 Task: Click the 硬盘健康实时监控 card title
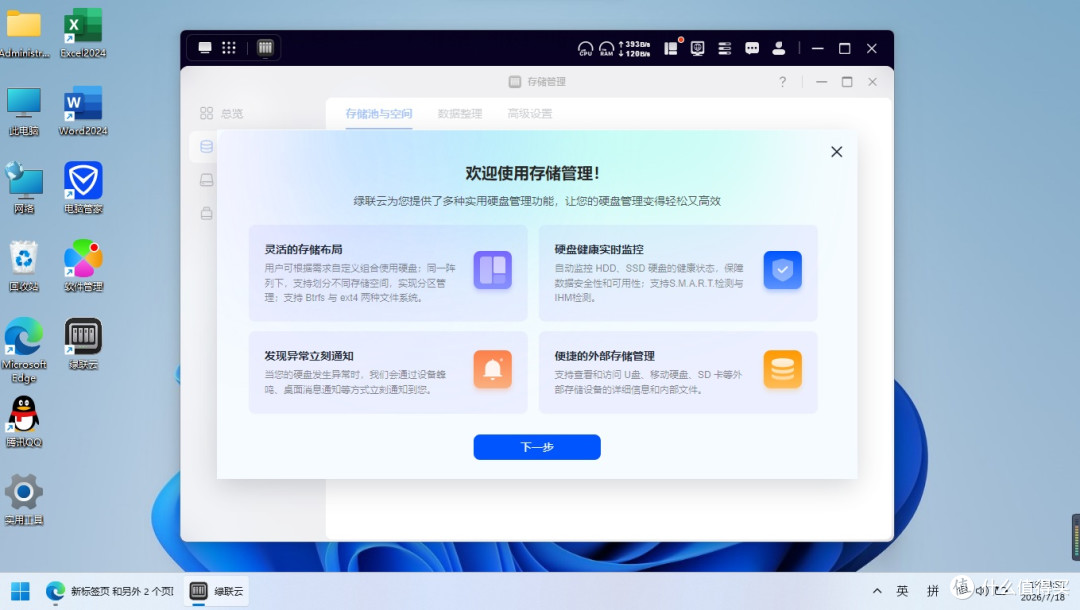tap(599, 249)
